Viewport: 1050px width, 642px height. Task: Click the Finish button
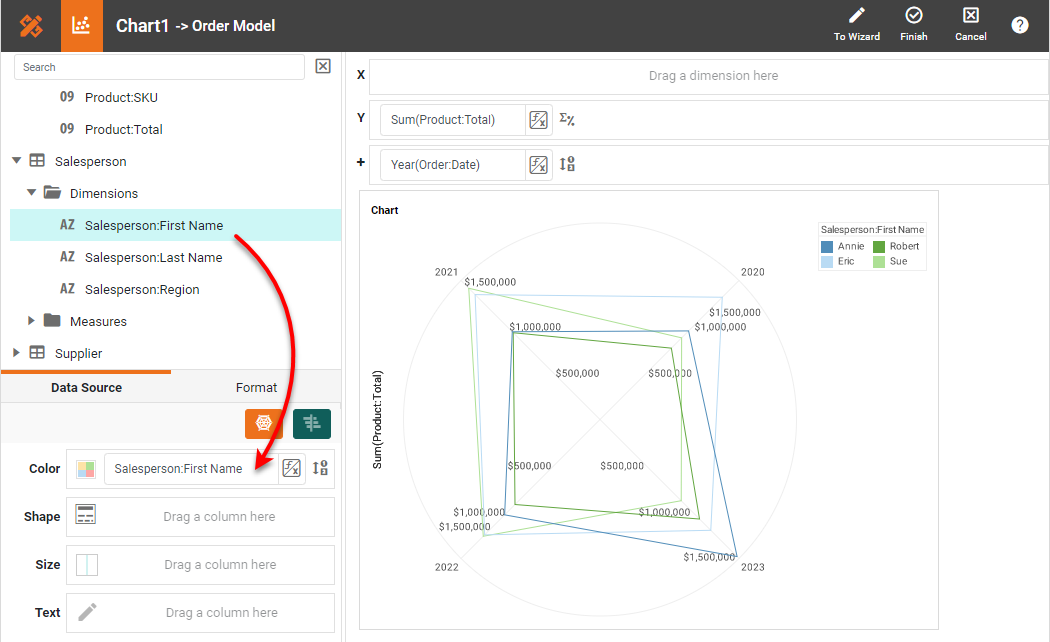[x=913, y=25]
